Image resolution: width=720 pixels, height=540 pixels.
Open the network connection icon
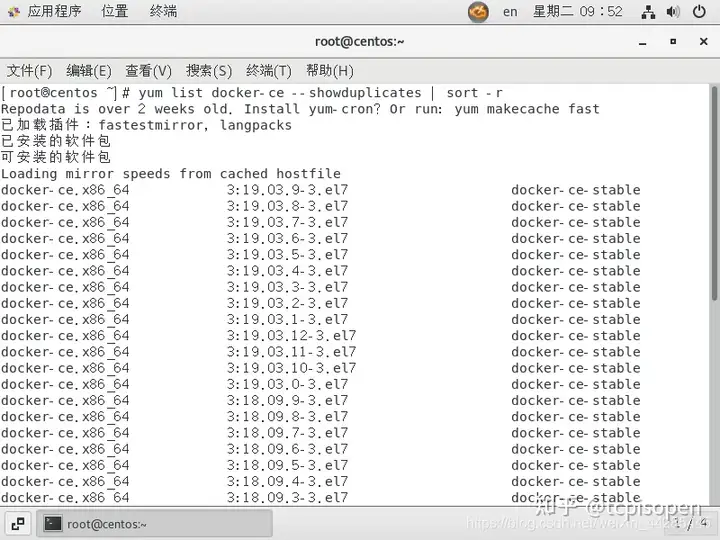(648, 12)
